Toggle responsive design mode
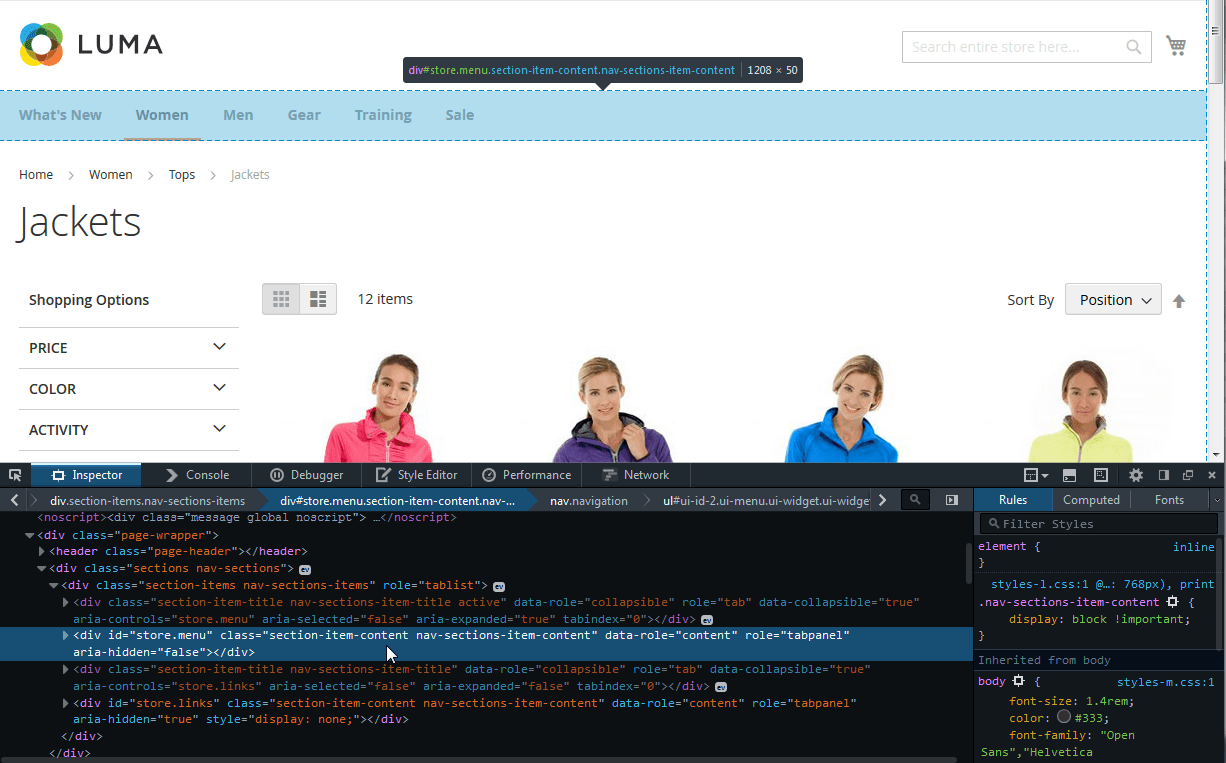This screenshot has height=763, width=1226. tap(1101, 474)
